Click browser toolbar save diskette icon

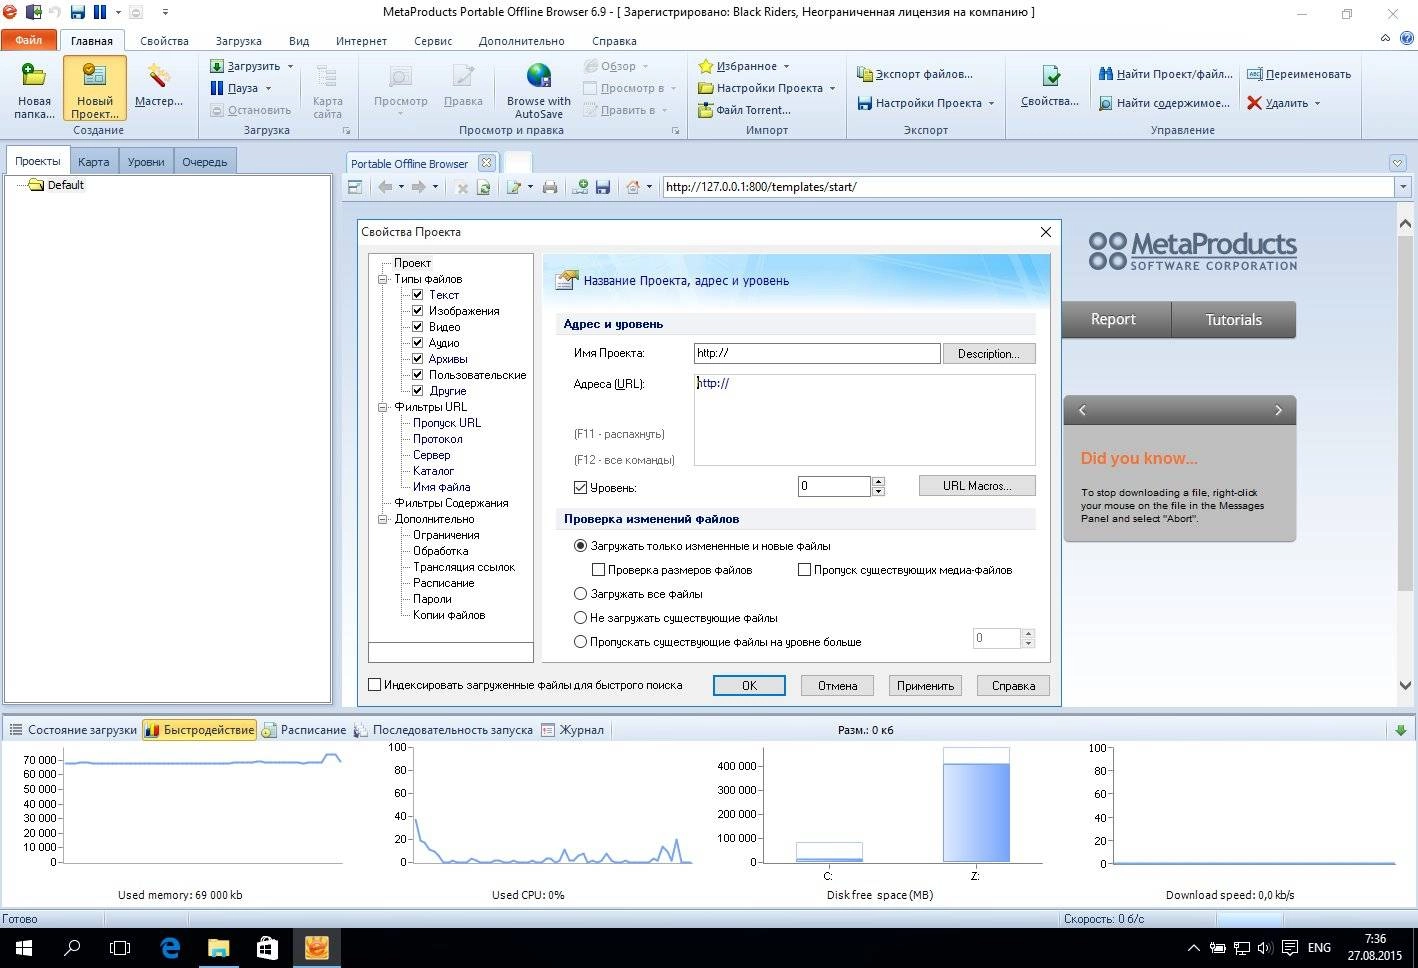(x=603, y=187)
